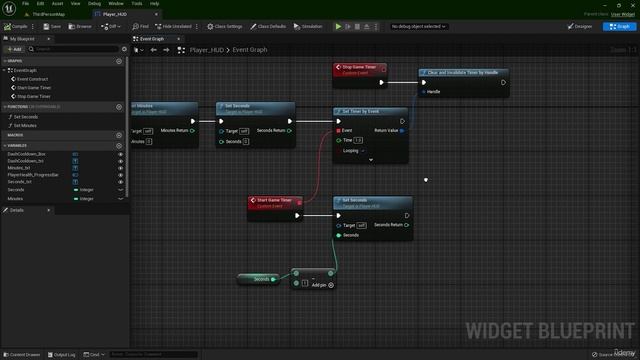Collapse the Variables section
Viewport: 640px width, 360px height.
tap(5, 146)
